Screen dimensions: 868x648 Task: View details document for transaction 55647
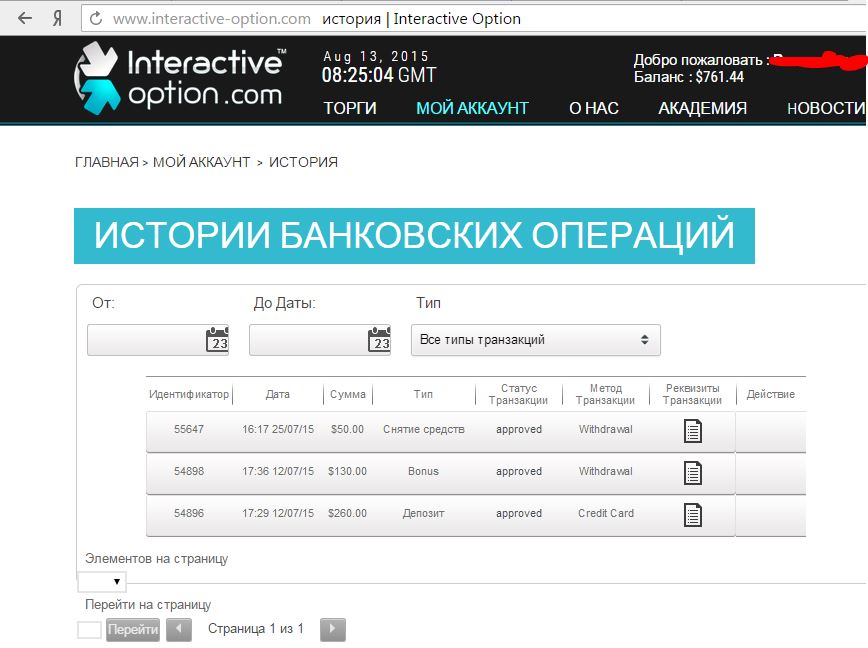692,430
